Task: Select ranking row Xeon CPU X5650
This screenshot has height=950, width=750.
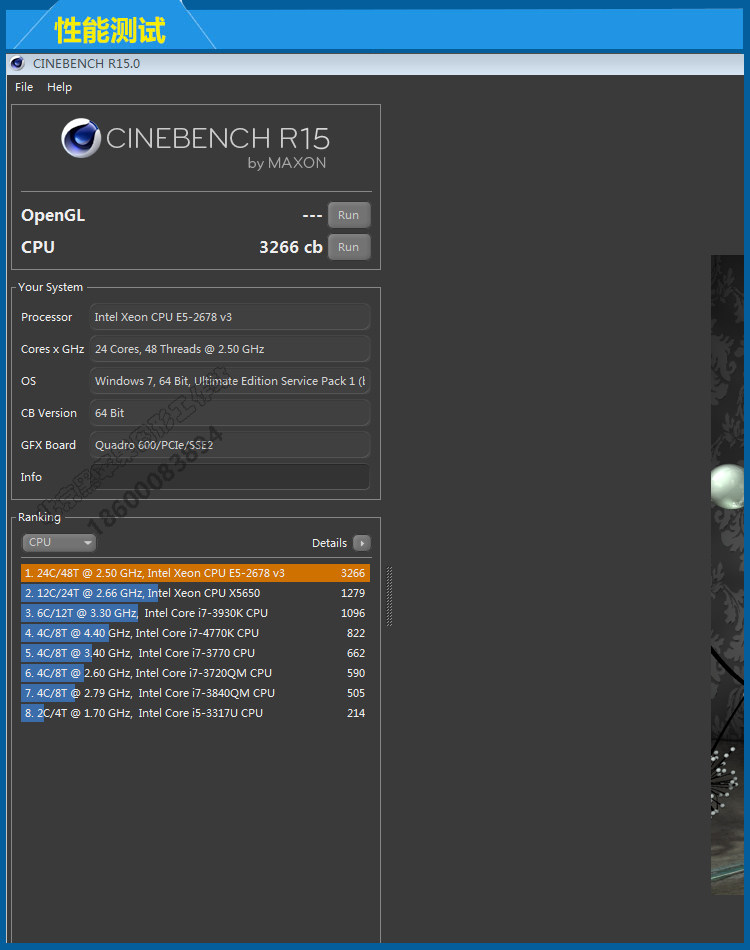Action: (x=195, y=593)
